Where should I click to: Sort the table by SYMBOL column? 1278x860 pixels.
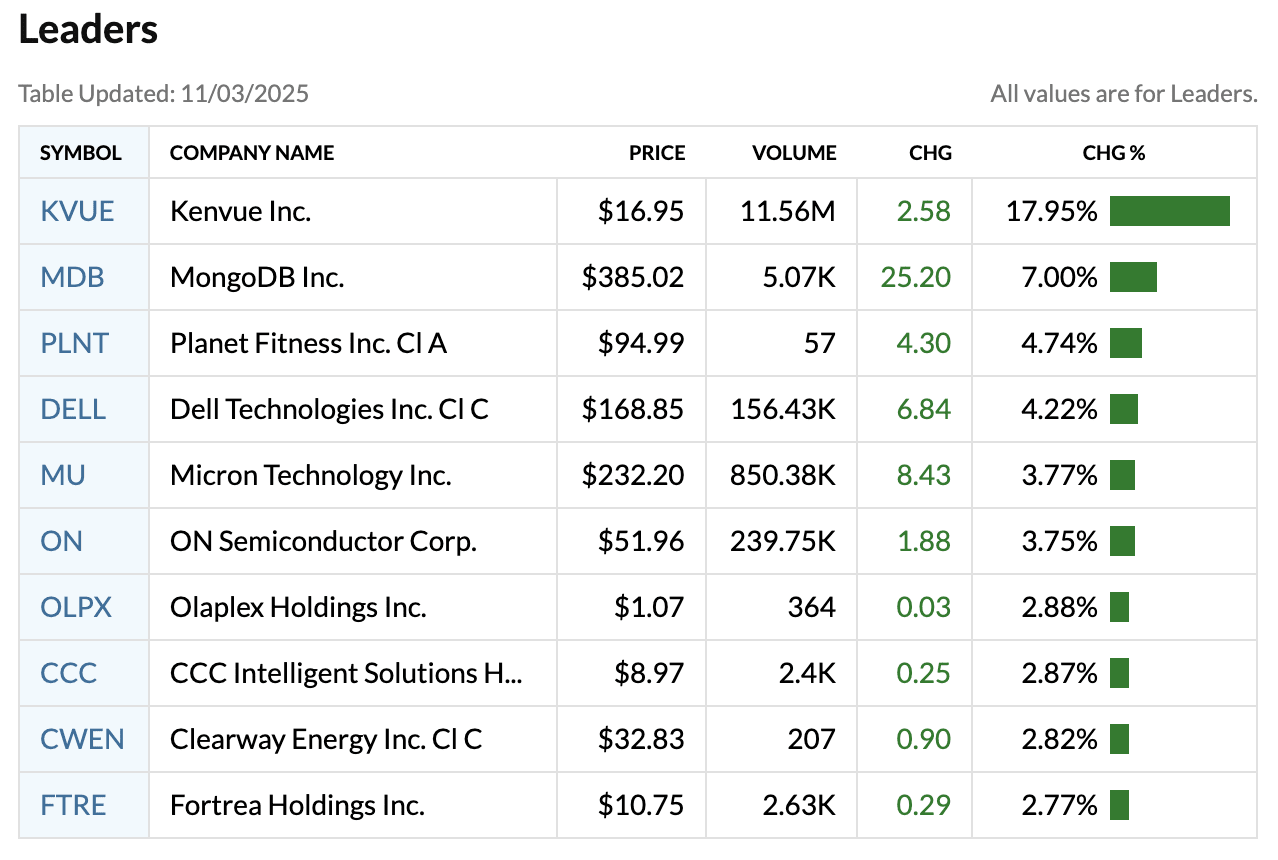point(81,152)
